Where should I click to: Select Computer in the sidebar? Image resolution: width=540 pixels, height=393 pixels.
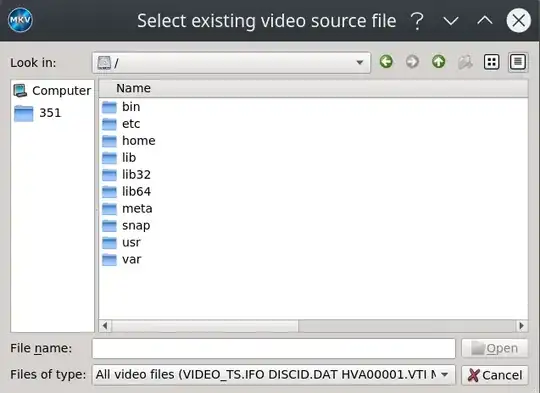[52, 91]
